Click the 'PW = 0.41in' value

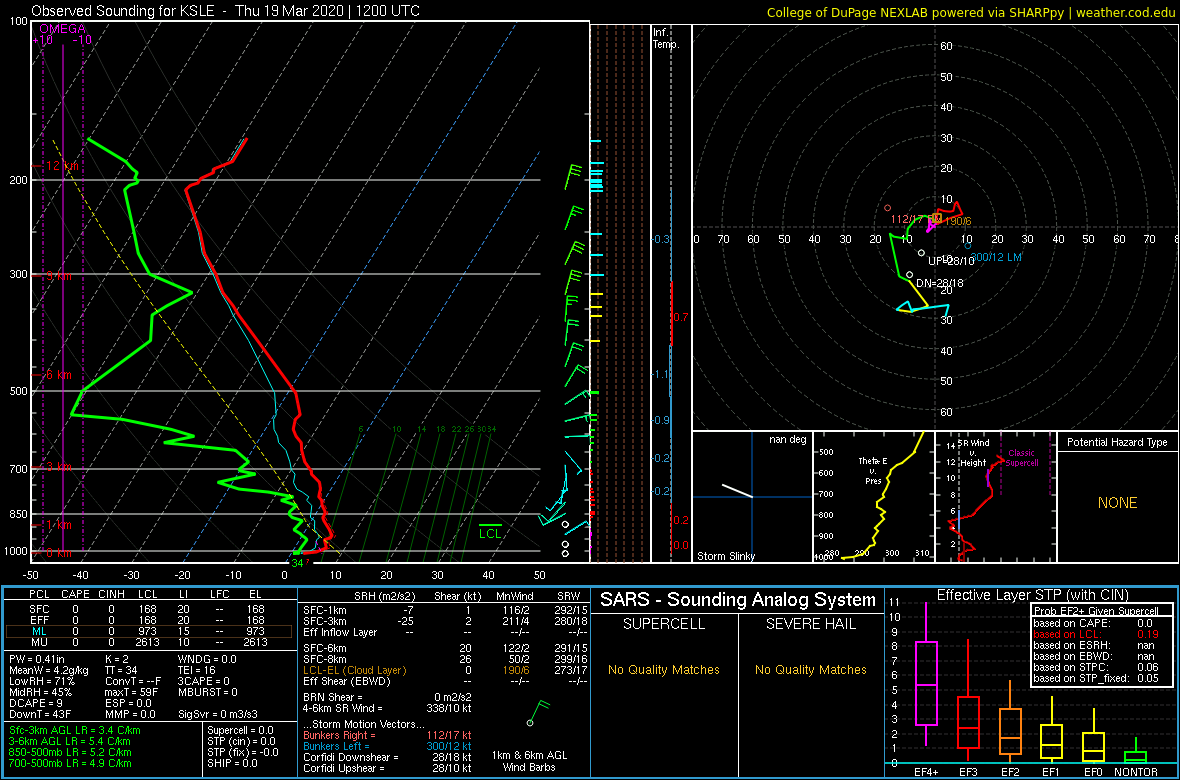coord(39,659)
